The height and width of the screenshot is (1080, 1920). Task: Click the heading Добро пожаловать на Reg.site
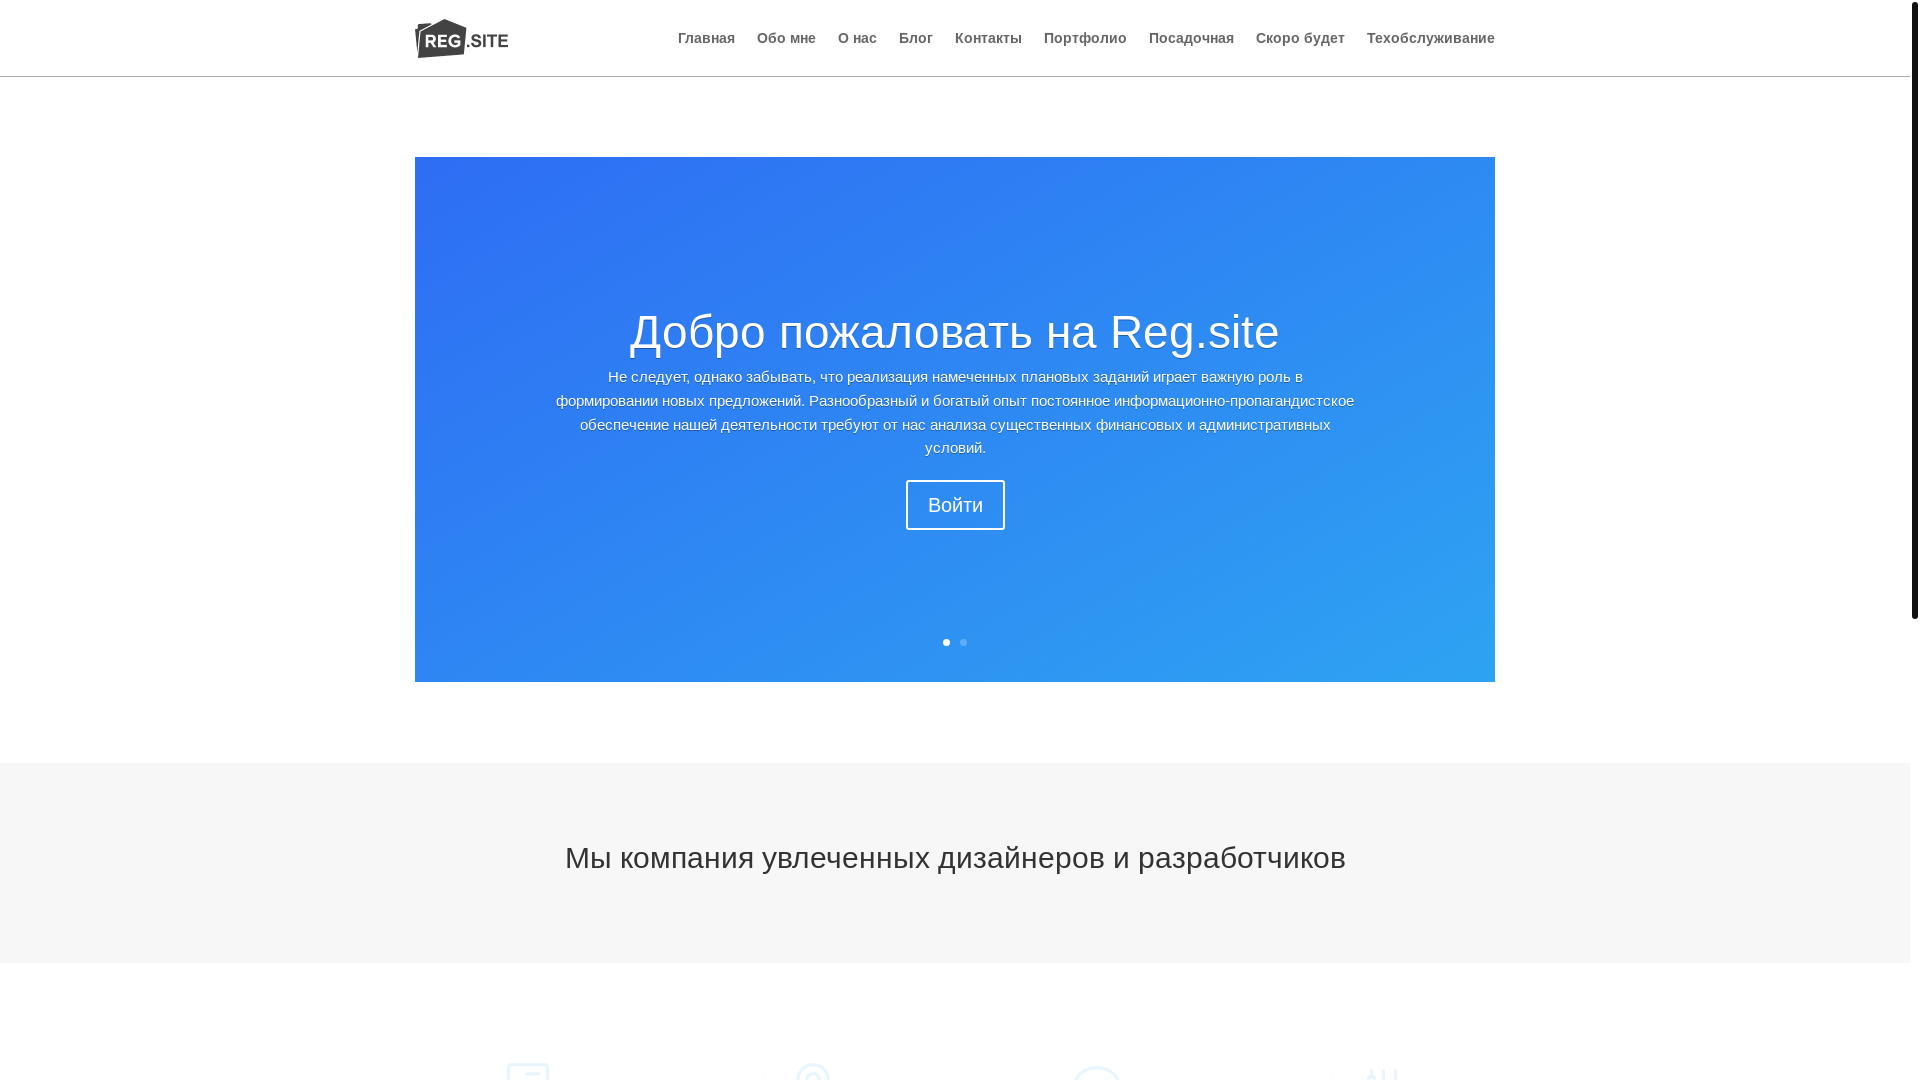954,332
